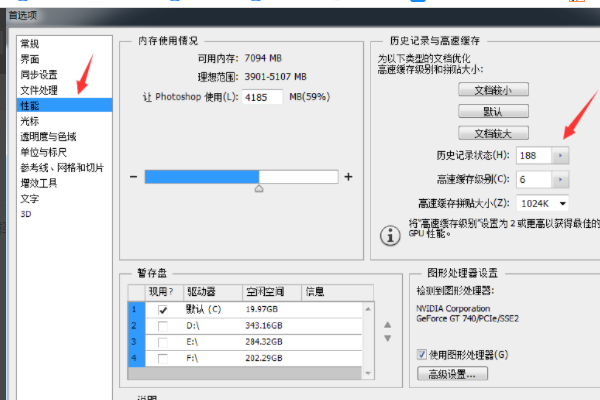Open the 高速缓存级别 arrow popup
The image size is (600, 400).
561,180
